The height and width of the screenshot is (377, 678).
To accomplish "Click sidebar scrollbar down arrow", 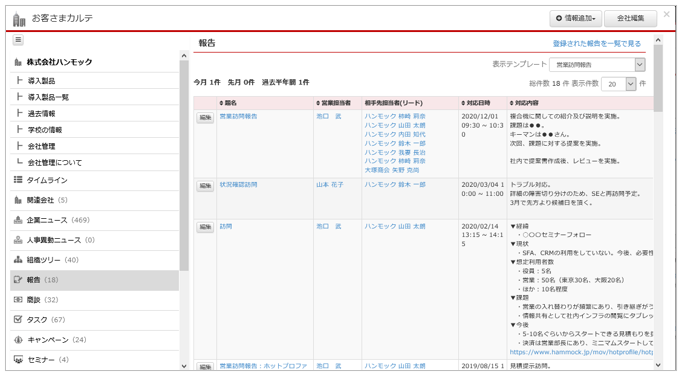I will [184, 366].
